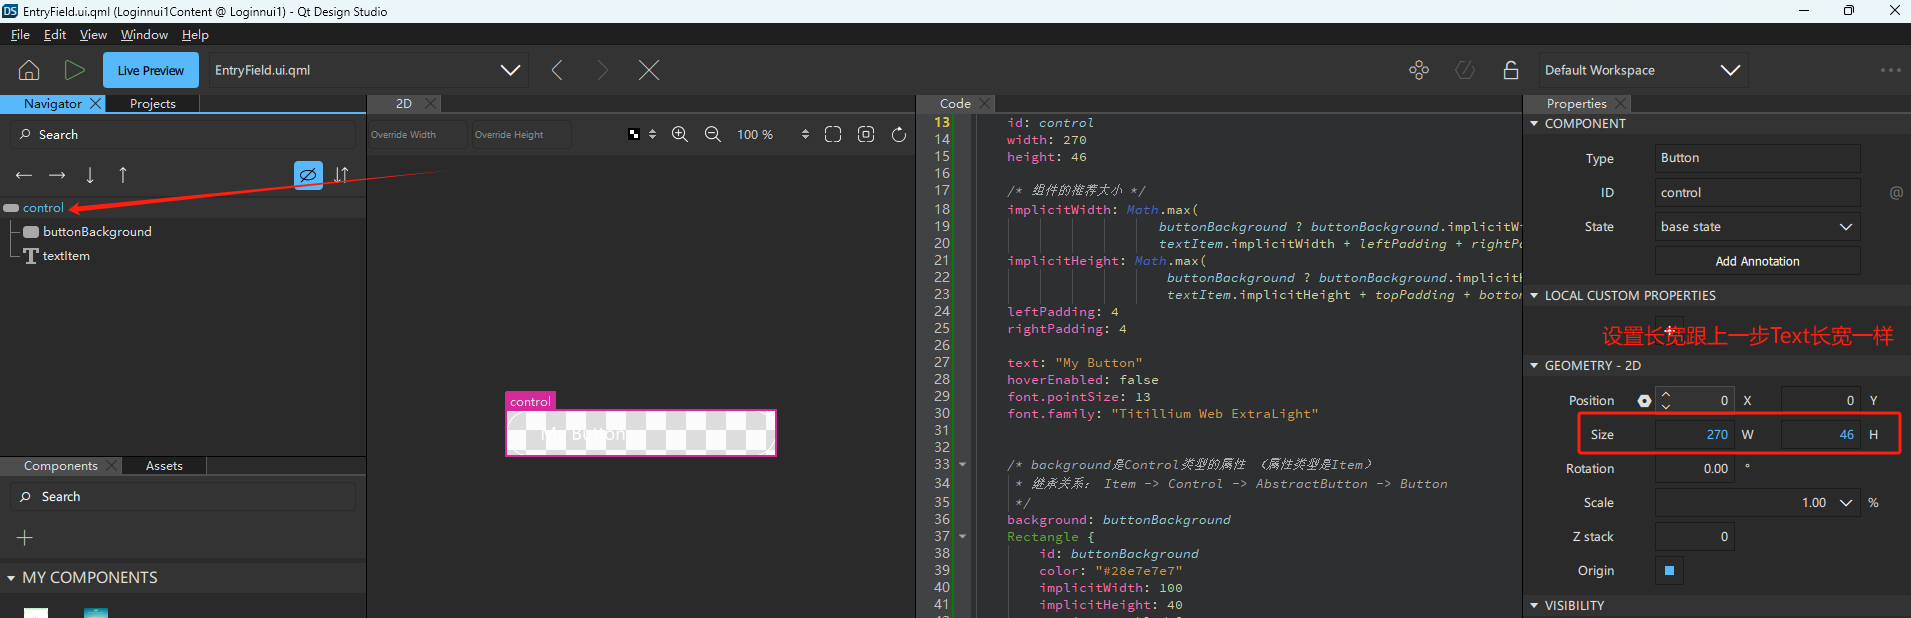
Task: Open the zoom level 100 % dropdown
Action: 771,134
